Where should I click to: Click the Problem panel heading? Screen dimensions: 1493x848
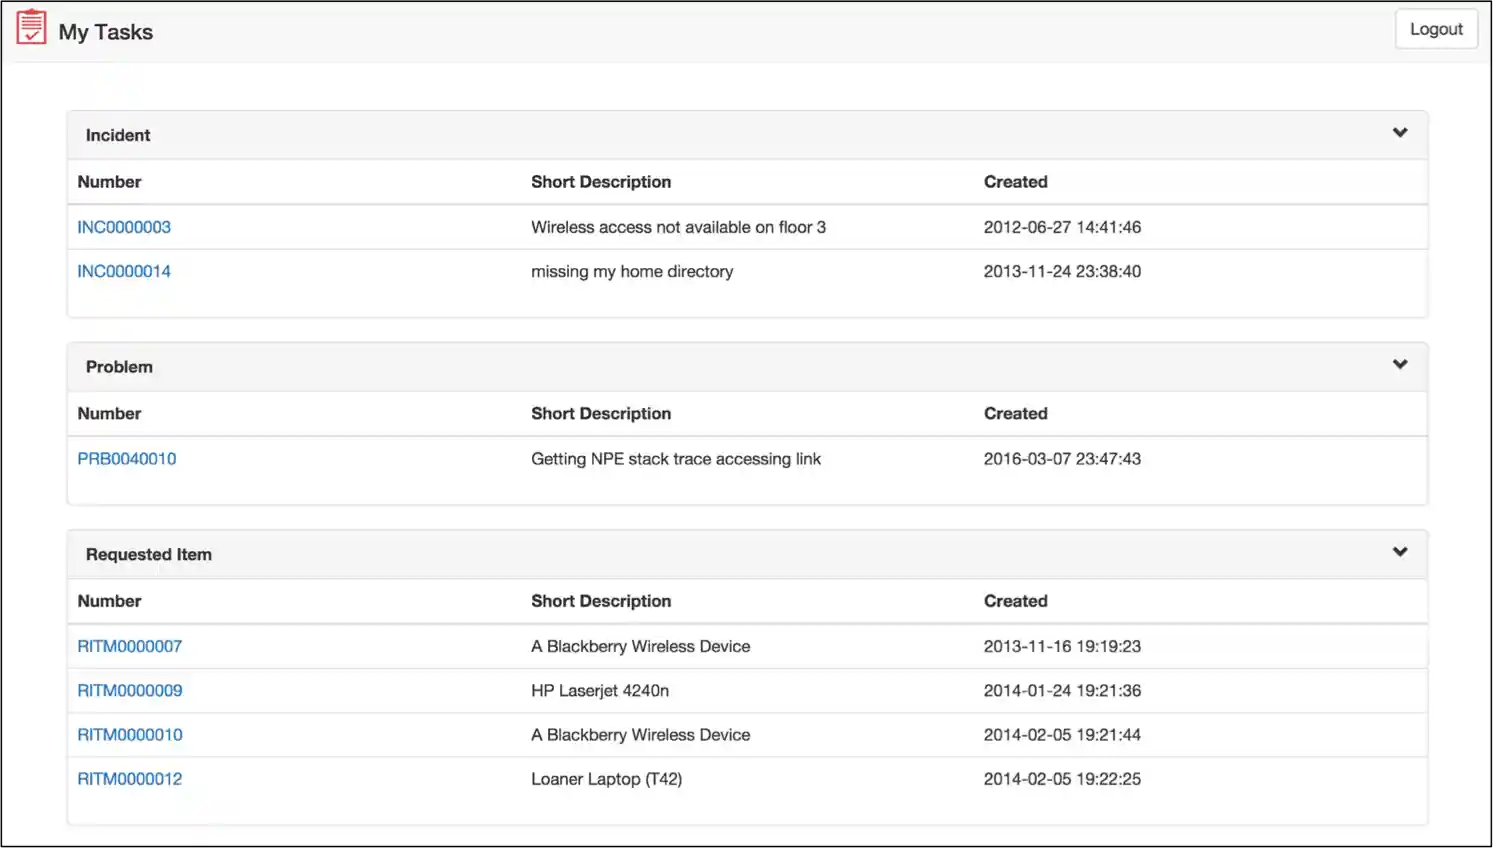pos(119,367)
